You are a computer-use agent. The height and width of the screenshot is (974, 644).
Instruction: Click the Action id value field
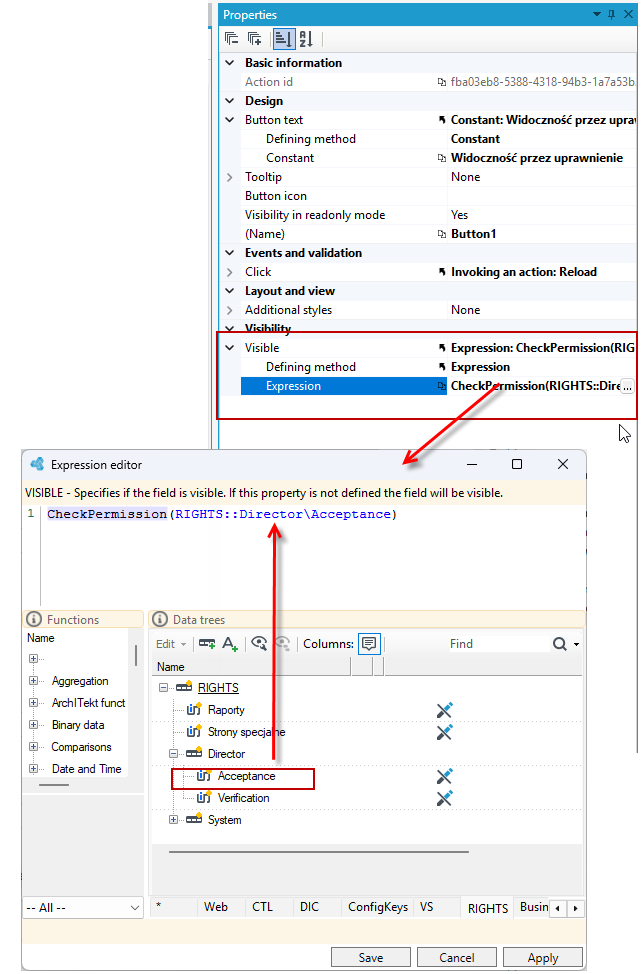click(543, 82)
